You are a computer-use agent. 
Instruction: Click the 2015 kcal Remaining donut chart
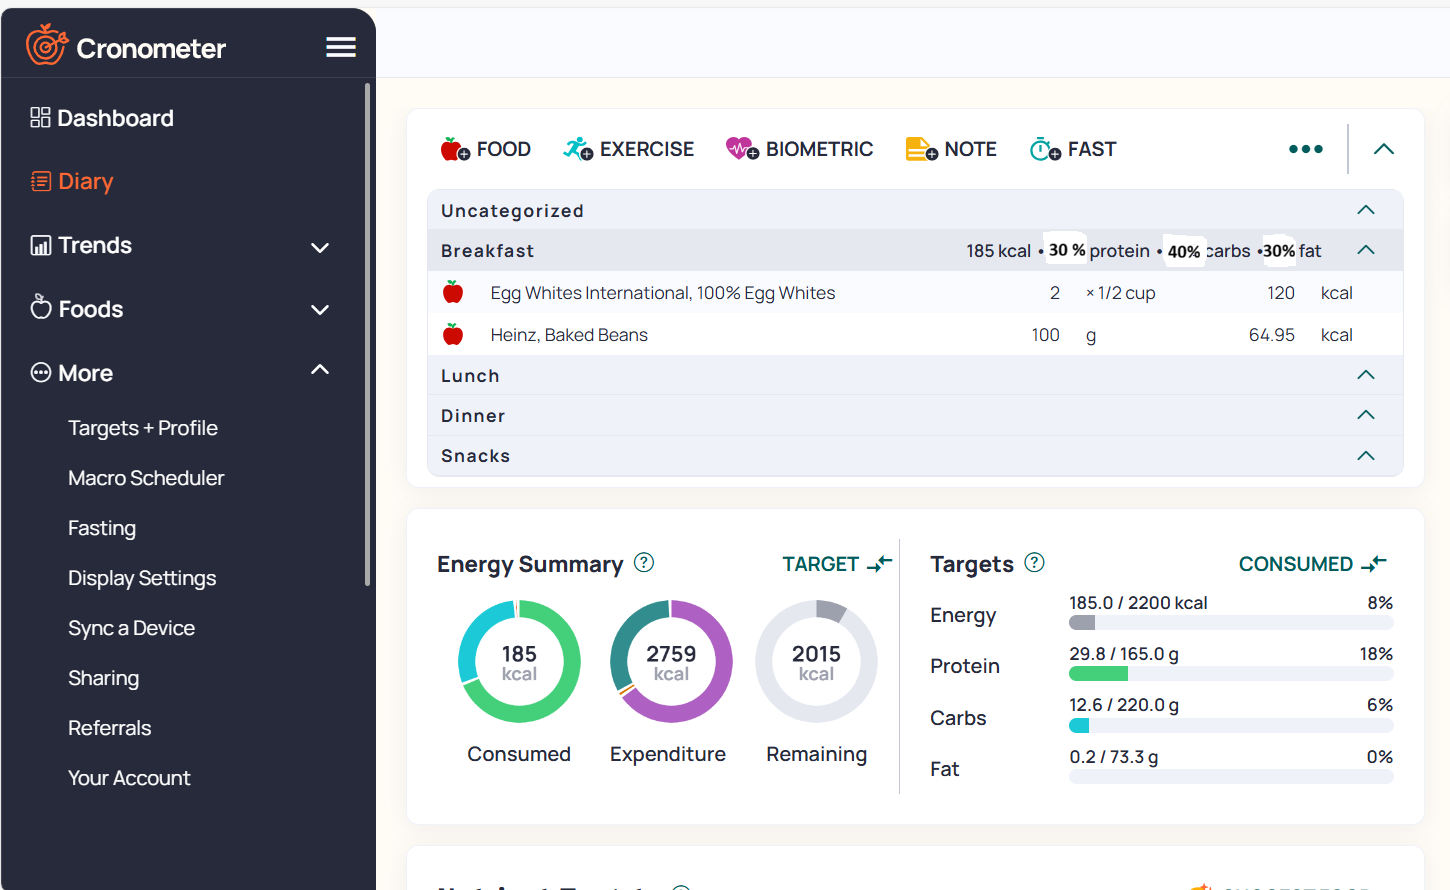pos(816,661)
